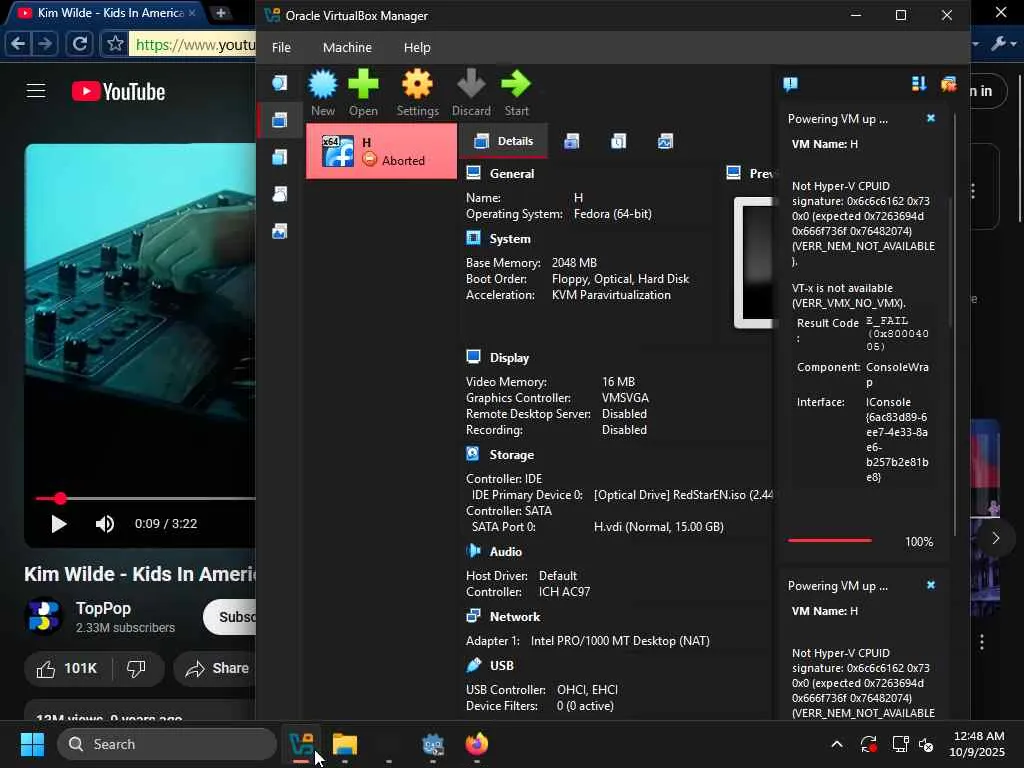
Task: Click the Share button on YouTube
Action: coord(216,669)
